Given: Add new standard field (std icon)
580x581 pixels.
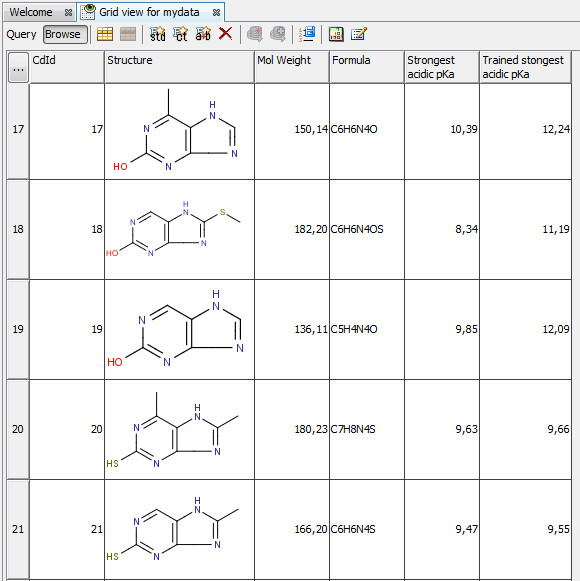Looking at the screenshot, I should click(x=158, y=34).
